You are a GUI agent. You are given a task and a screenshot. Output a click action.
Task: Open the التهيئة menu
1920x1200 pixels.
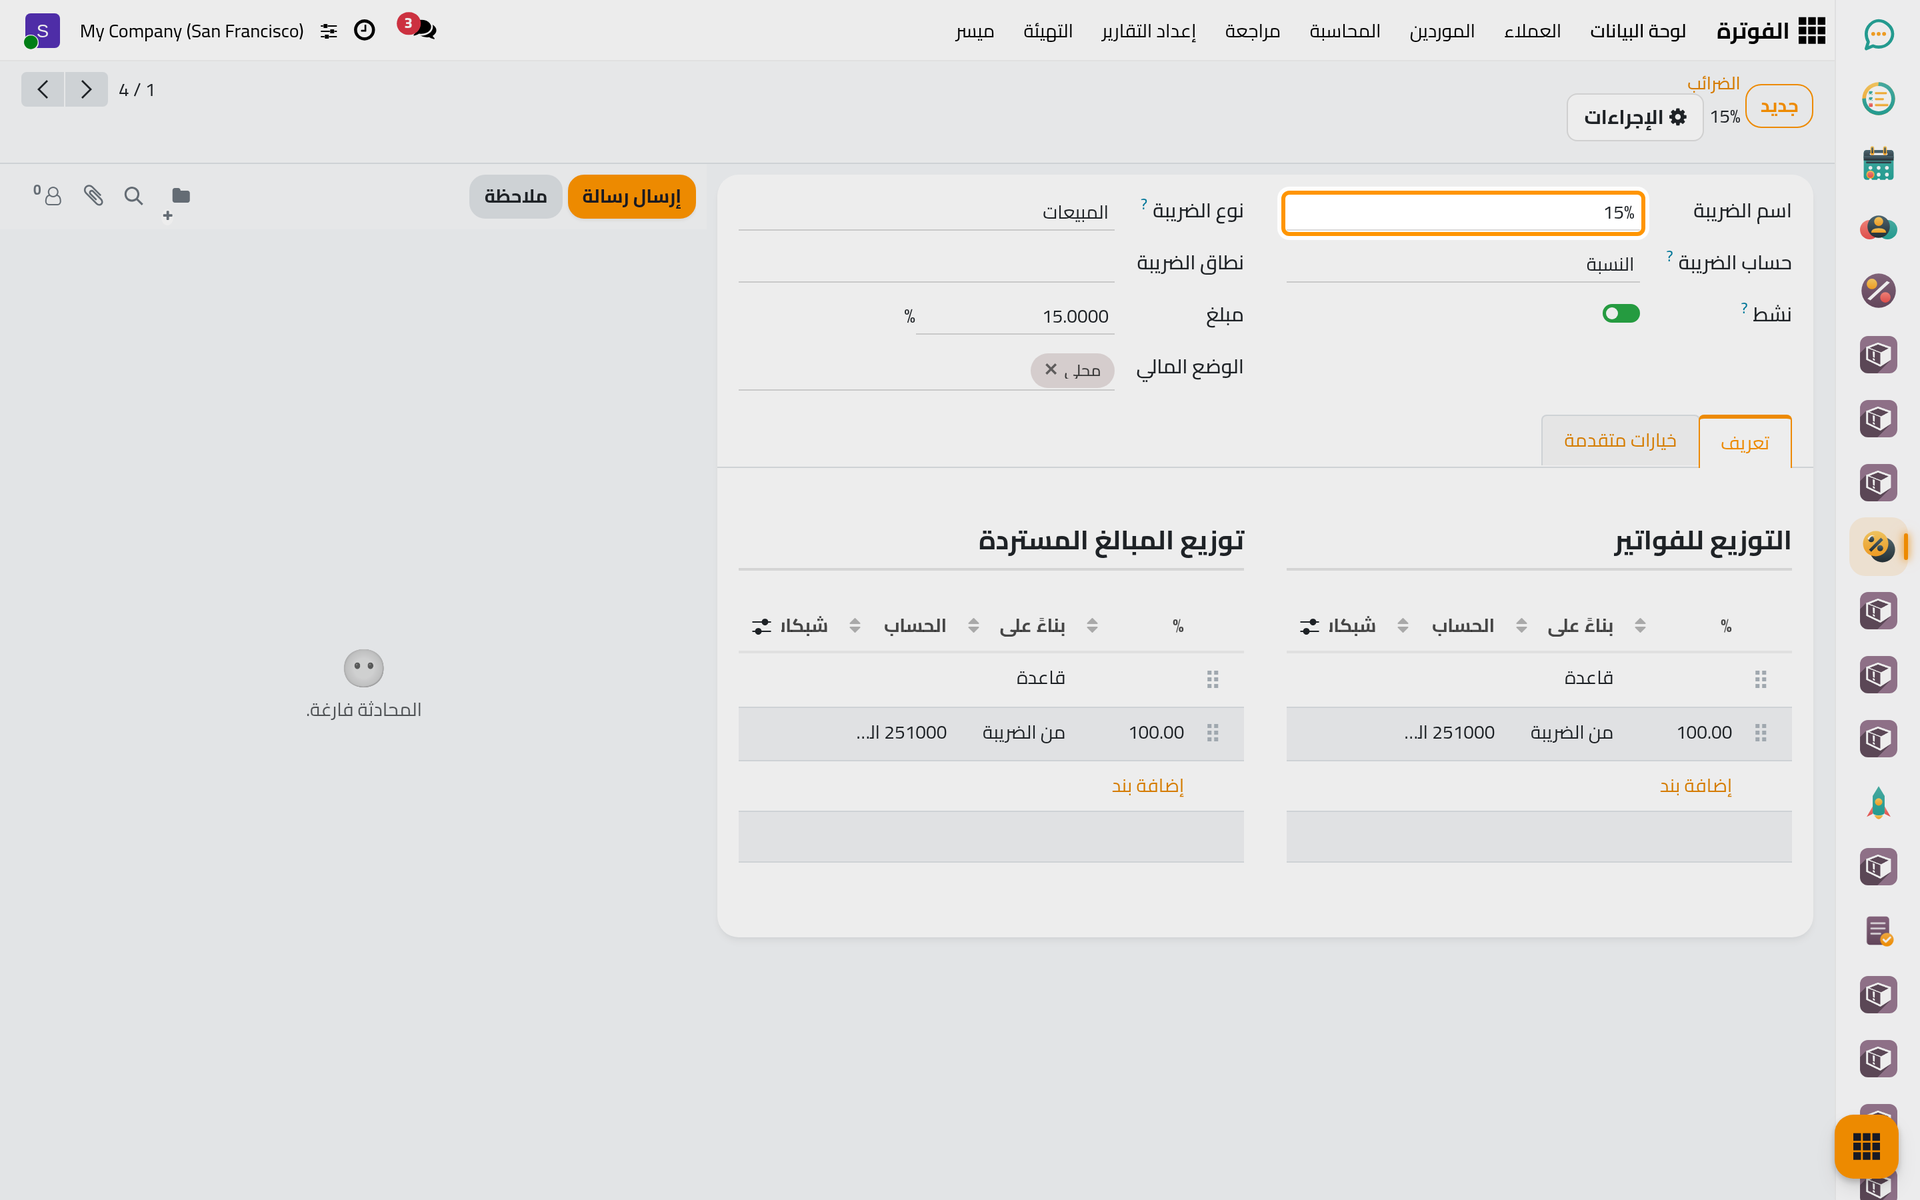coord(1048,31)
